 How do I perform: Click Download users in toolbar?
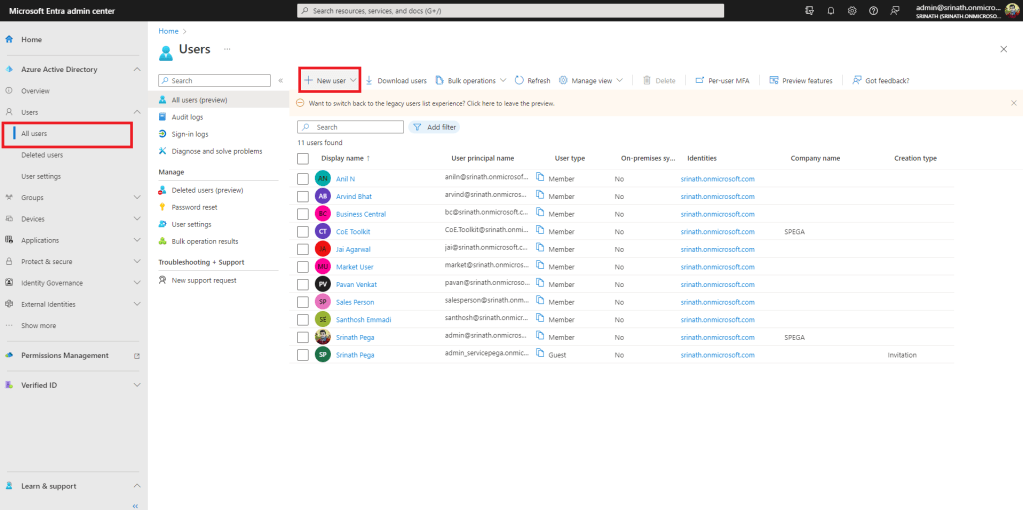click(x=396, y=80)
